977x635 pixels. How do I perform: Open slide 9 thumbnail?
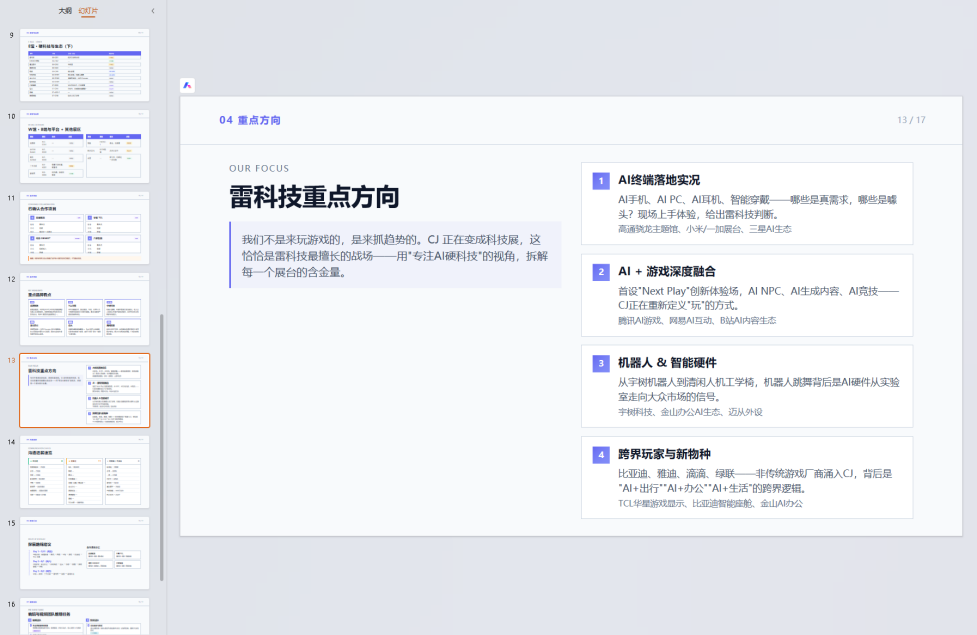click(x=85, y=65)
